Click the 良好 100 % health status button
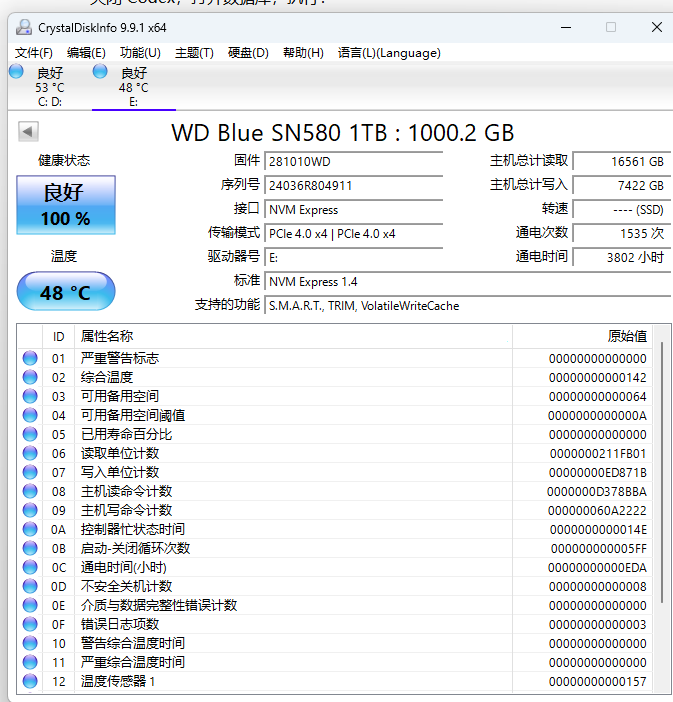 [66, 205]
